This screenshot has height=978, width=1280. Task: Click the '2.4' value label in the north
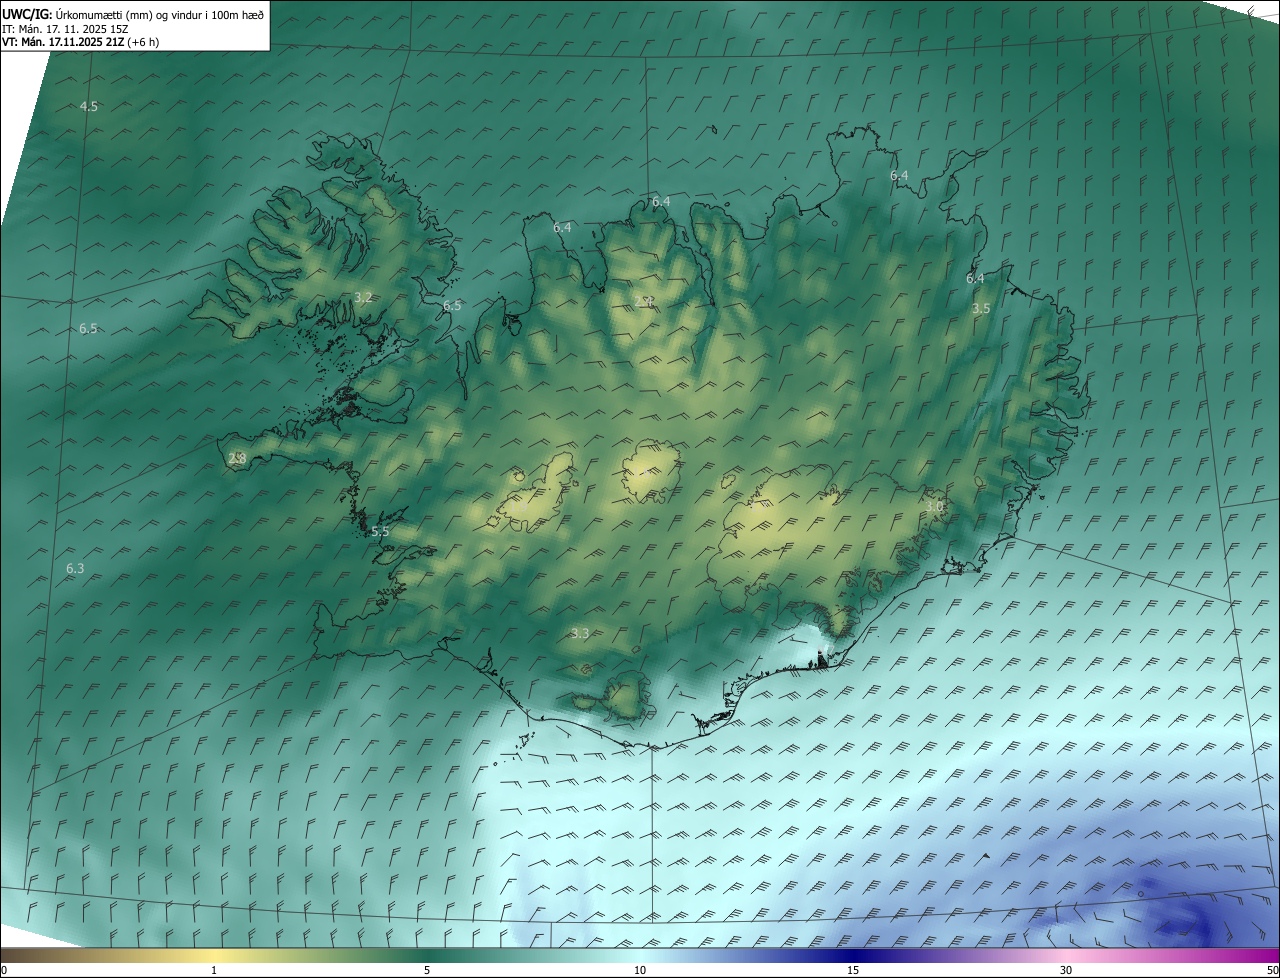[x=645, y=300]
